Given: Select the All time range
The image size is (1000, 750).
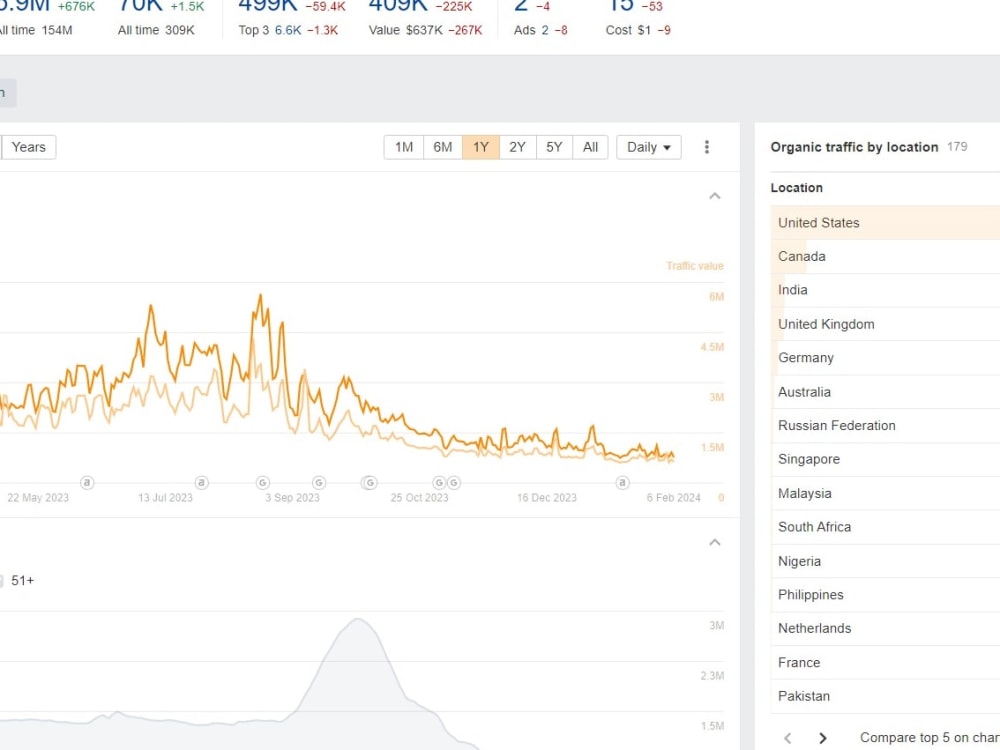Looking at the screenshot, I should click(591, 147).
